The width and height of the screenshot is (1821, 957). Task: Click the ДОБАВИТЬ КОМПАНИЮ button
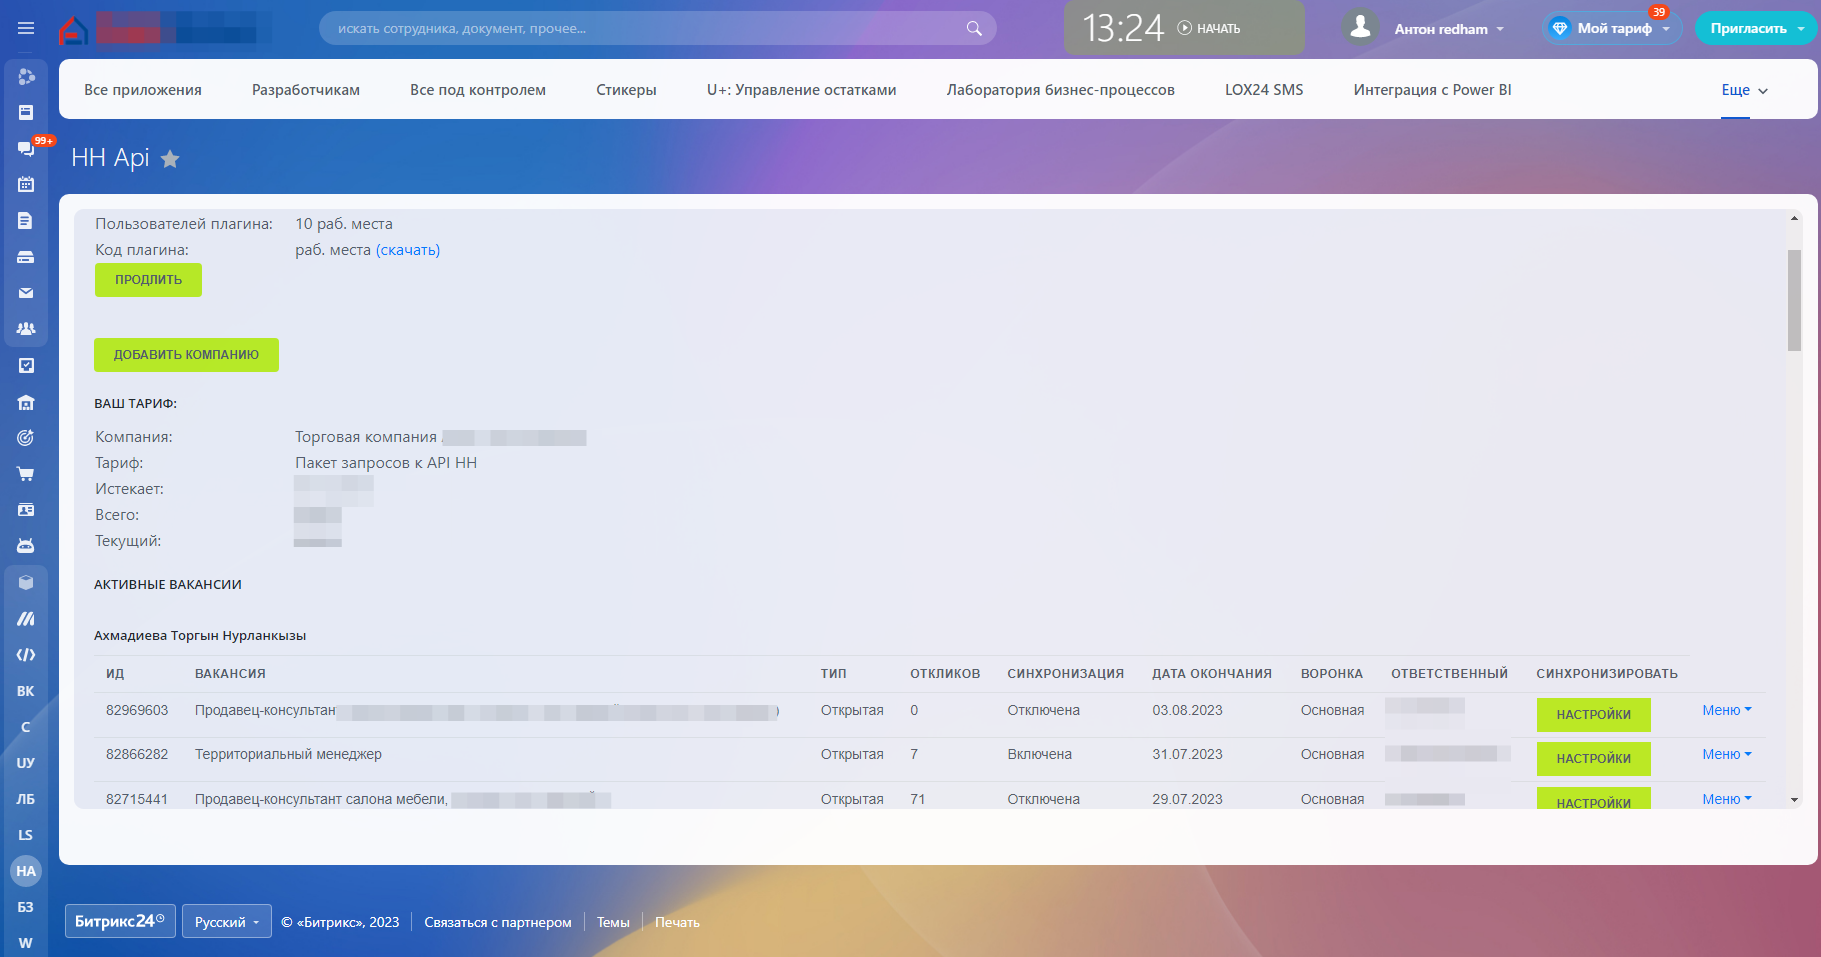coord(186,355)
